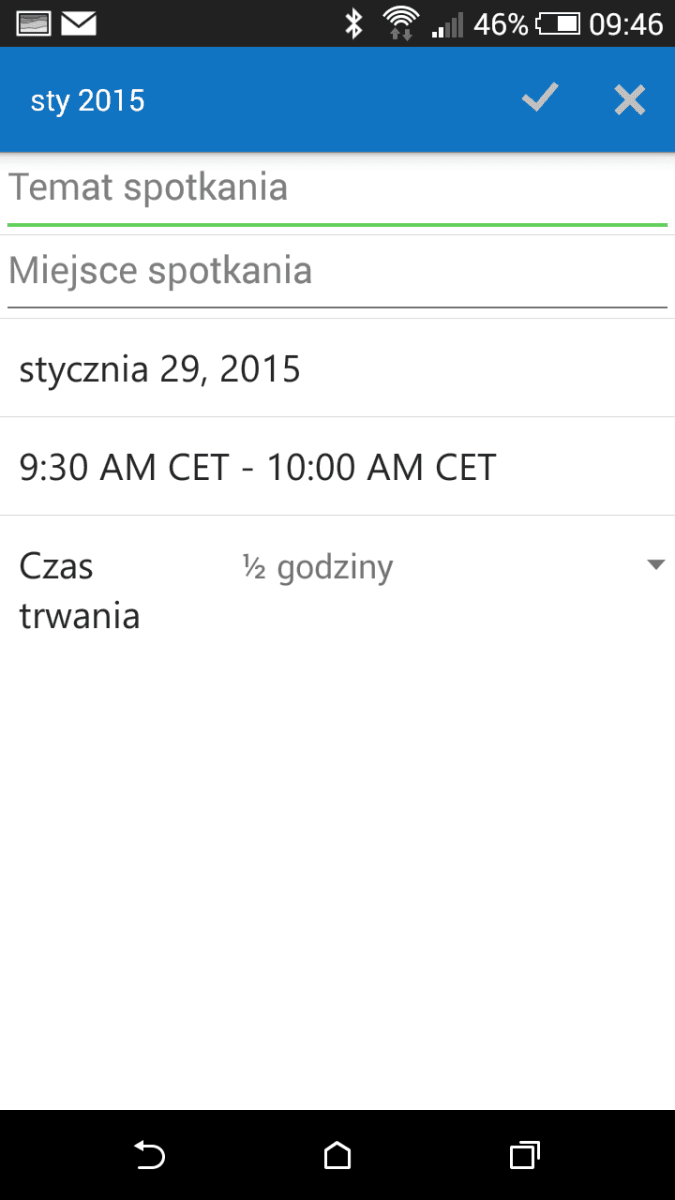Tap the Wi-Fi status icon
Viewport: 675px width, 1200px height.
coord(401,23)
